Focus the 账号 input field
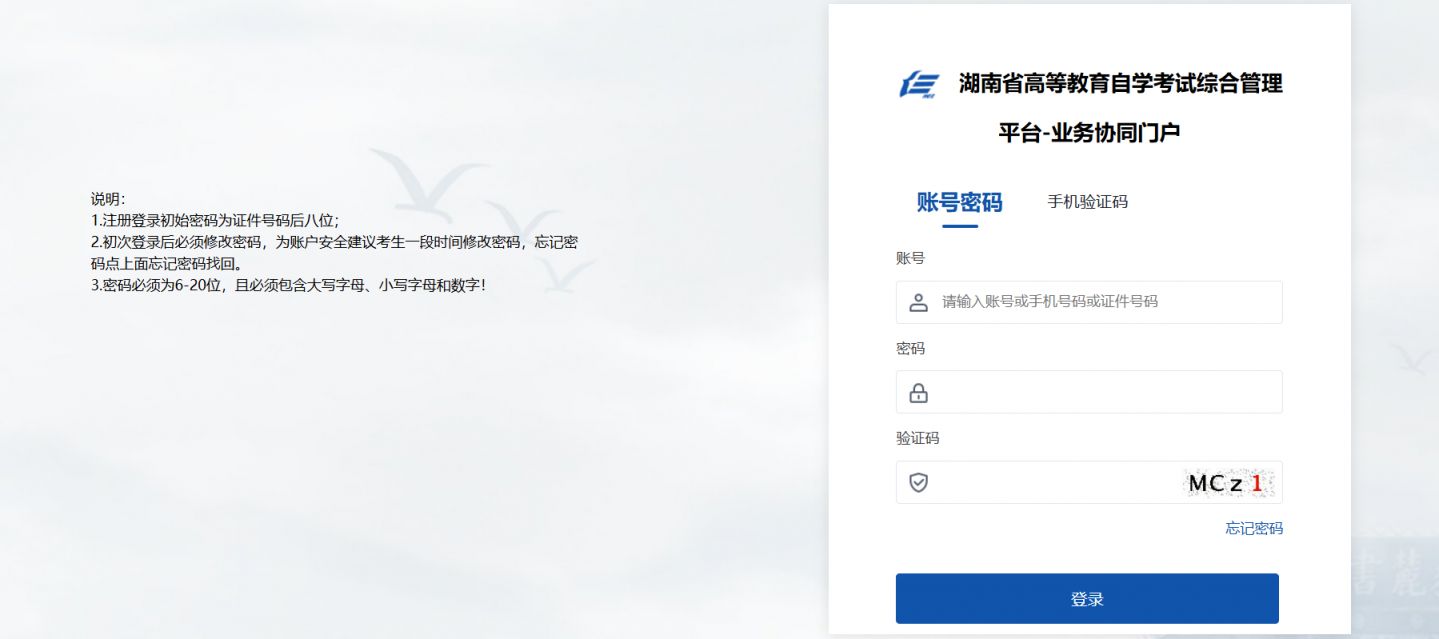 point(1089,302)
